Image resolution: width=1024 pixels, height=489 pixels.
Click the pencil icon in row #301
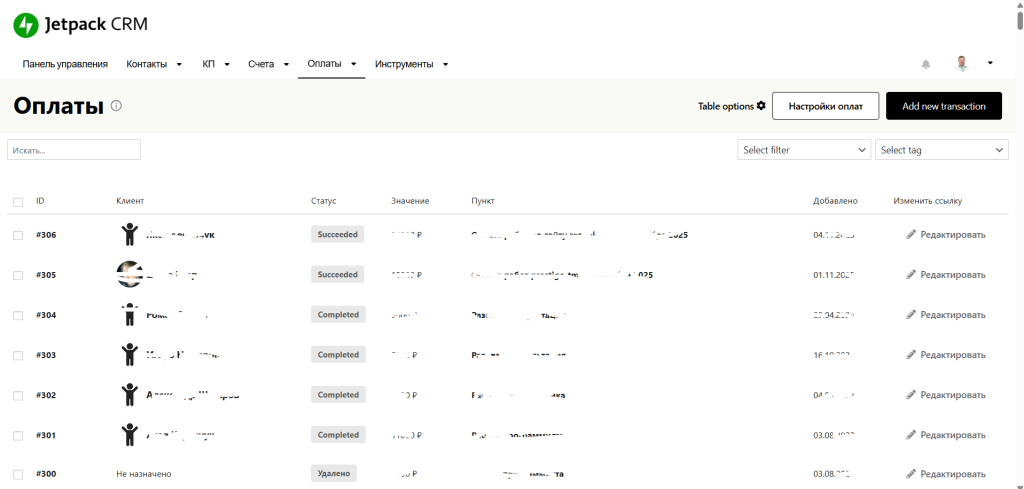[911, 435]
